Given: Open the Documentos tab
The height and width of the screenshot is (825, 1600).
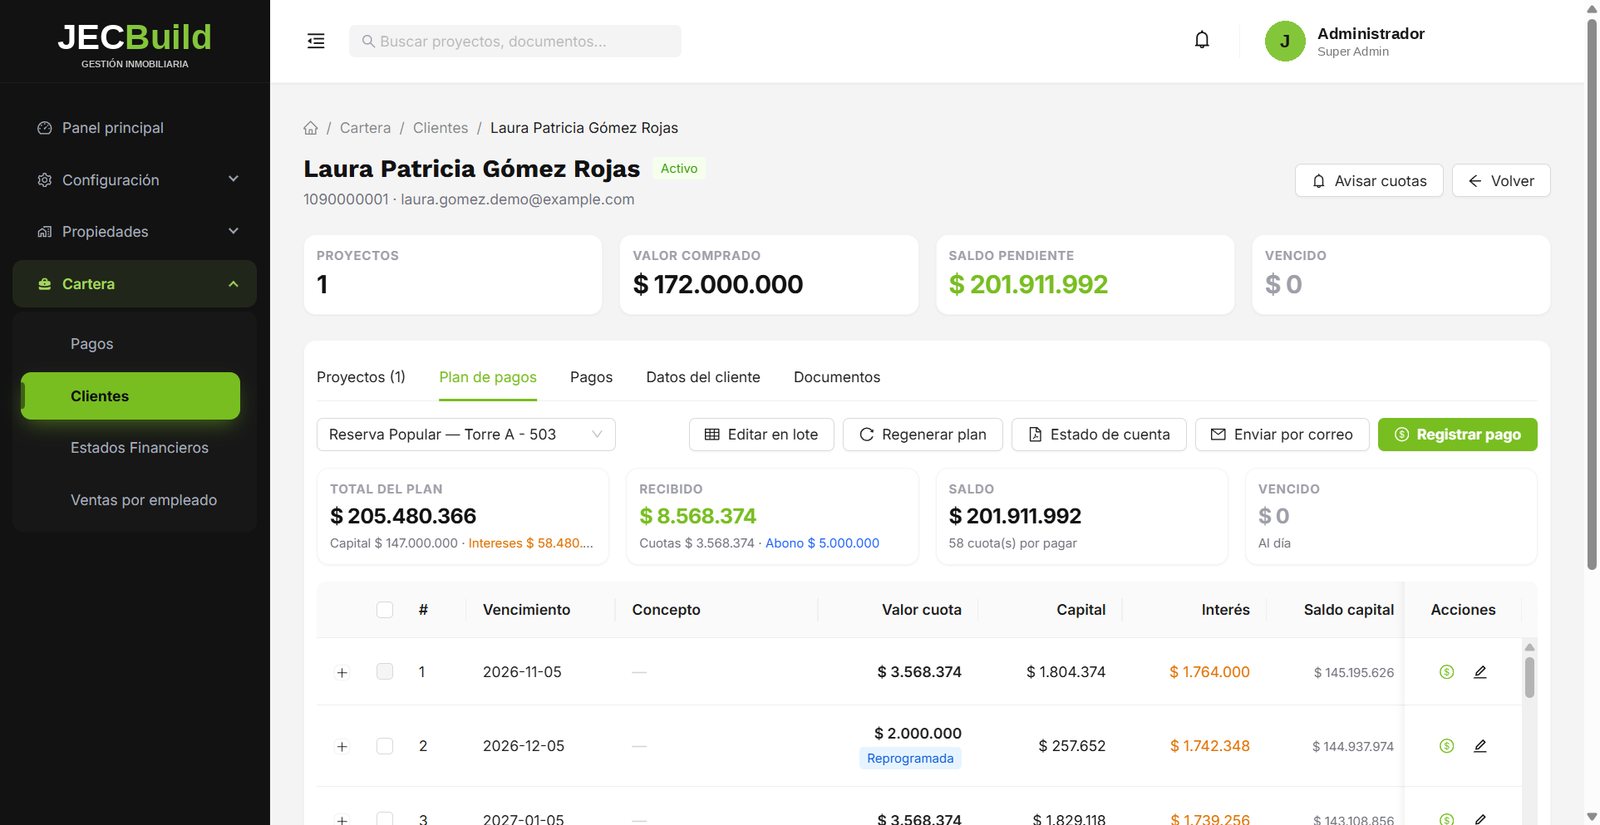Looking at the screenshot, I should point(837,377).
